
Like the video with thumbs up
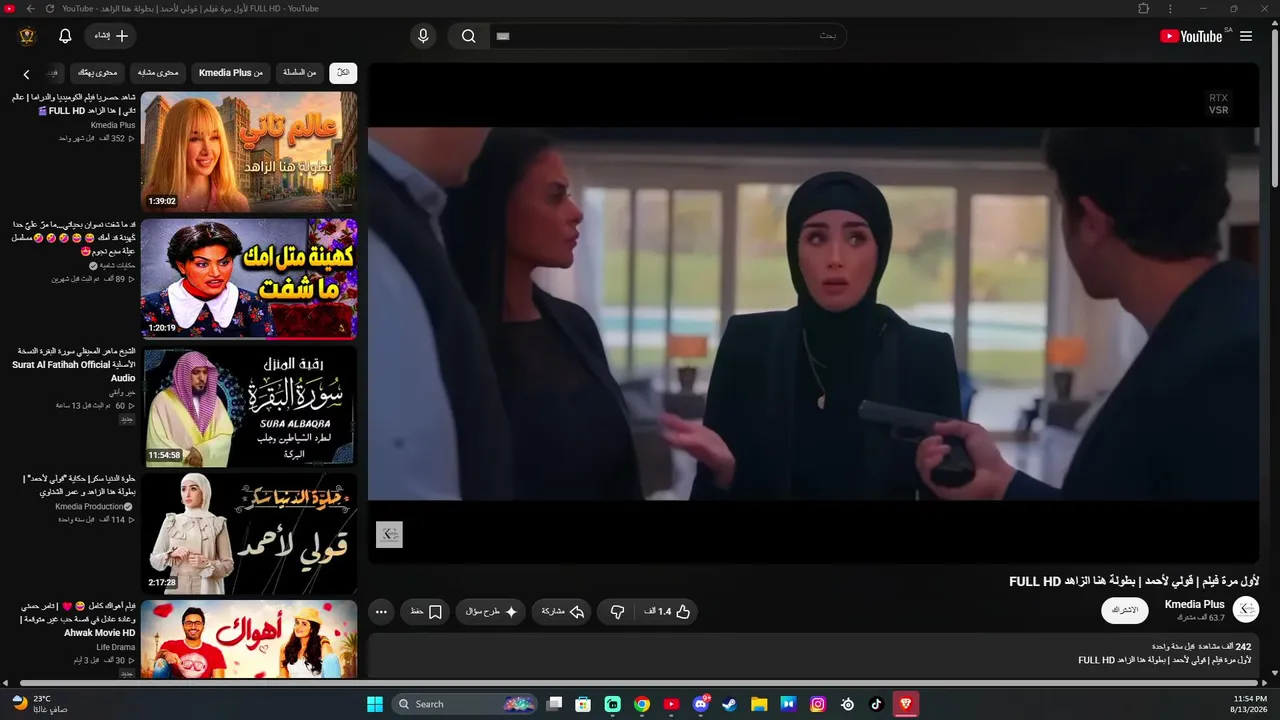tap(667, 611)
